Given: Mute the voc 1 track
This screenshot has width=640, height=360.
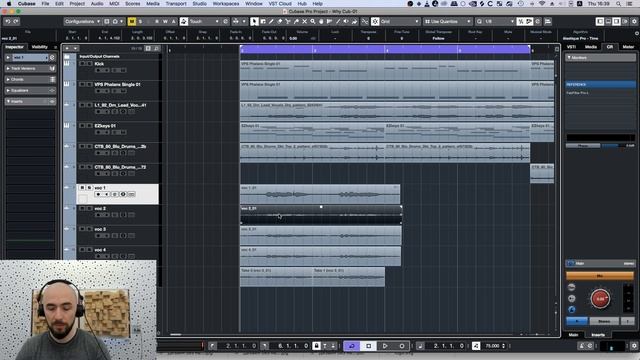Looking at the screenshot, I should pyautogui.click(x=82, y=188).
